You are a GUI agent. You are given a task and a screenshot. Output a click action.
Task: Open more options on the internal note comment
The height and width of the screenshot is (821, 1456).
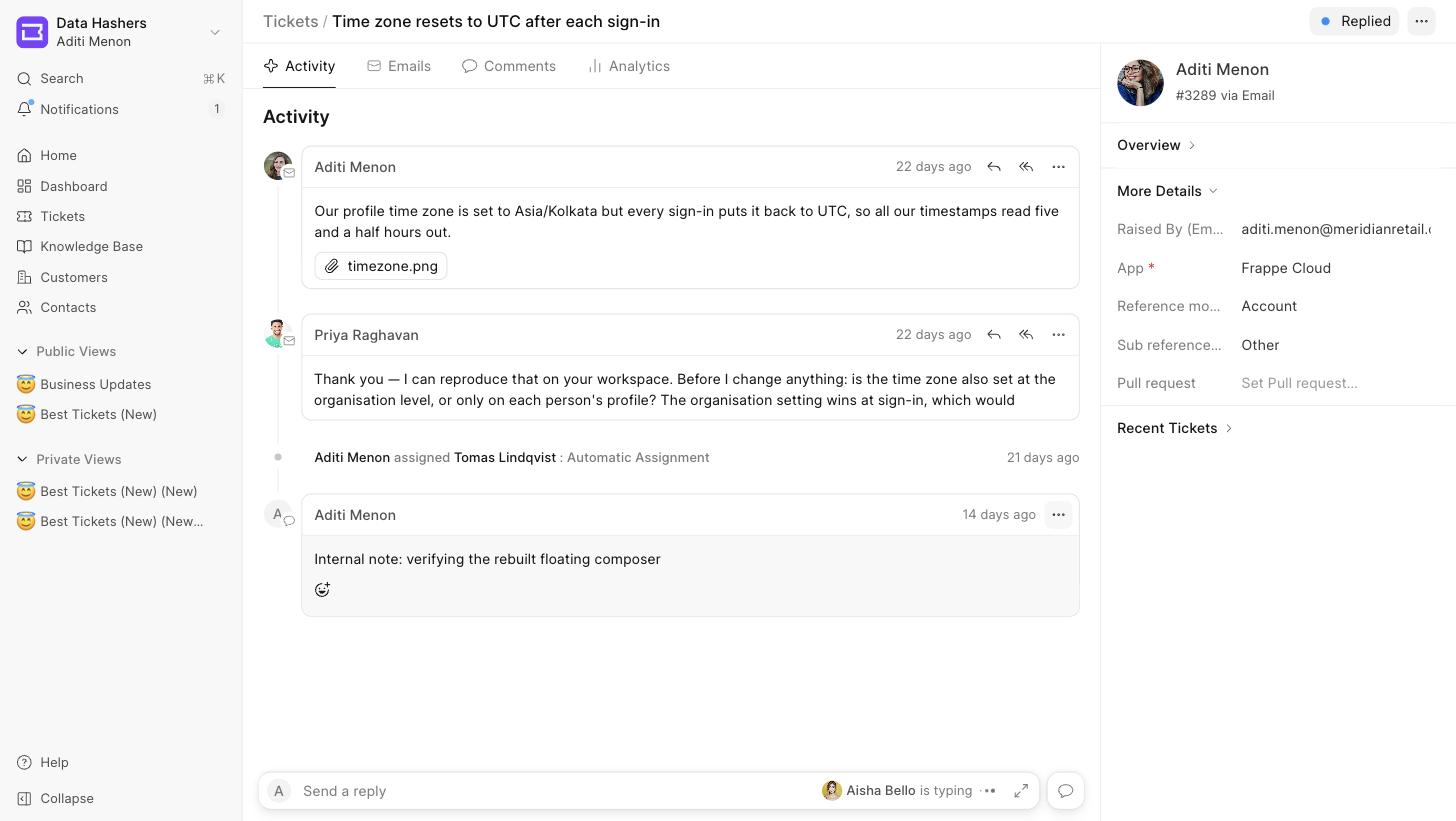(x=1058, y=515)
